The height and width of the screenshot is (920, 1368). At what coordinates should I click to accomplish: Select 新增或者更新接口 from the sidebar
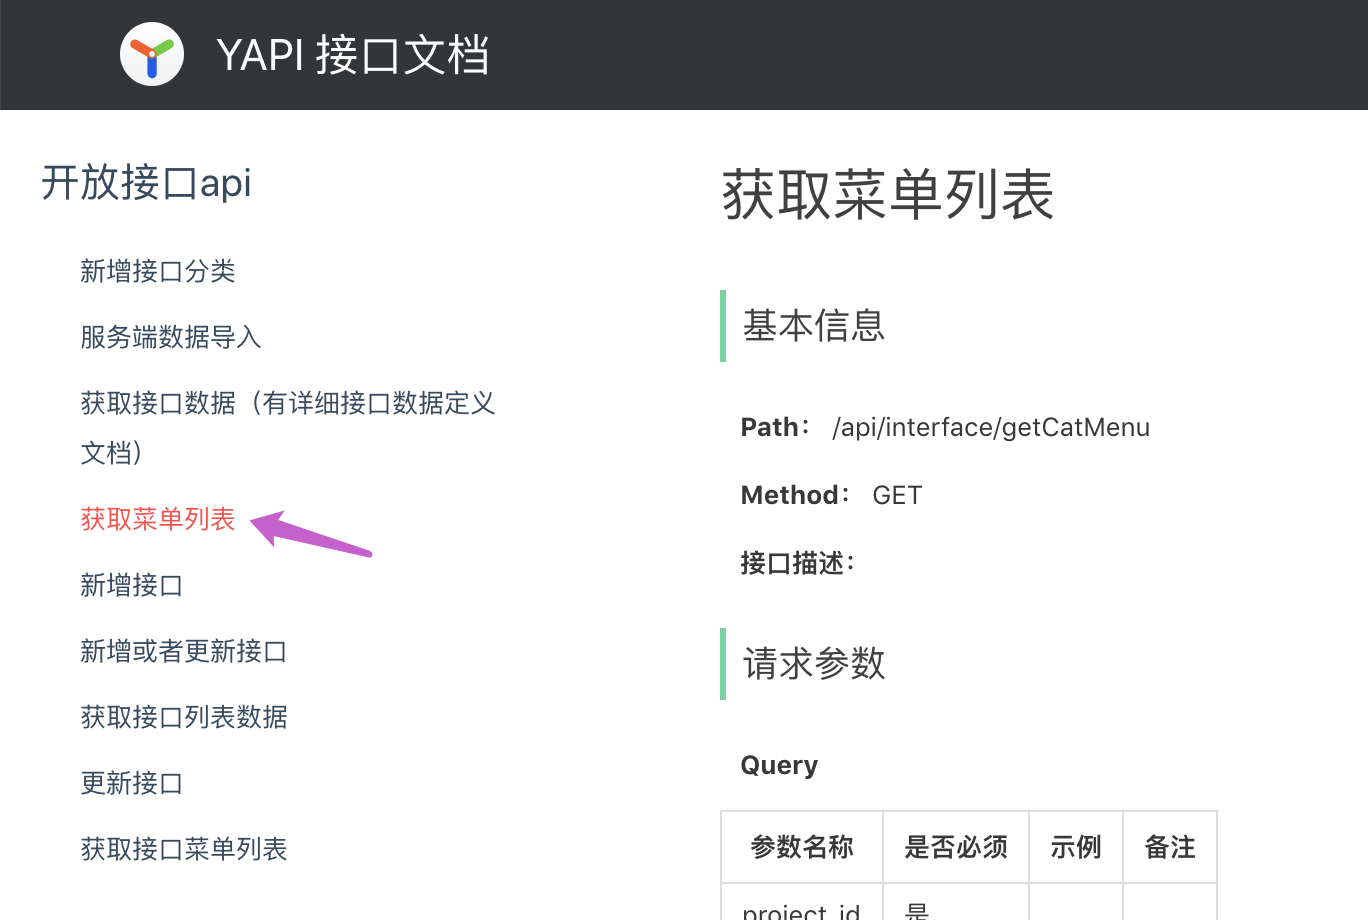tap(183, 651)
